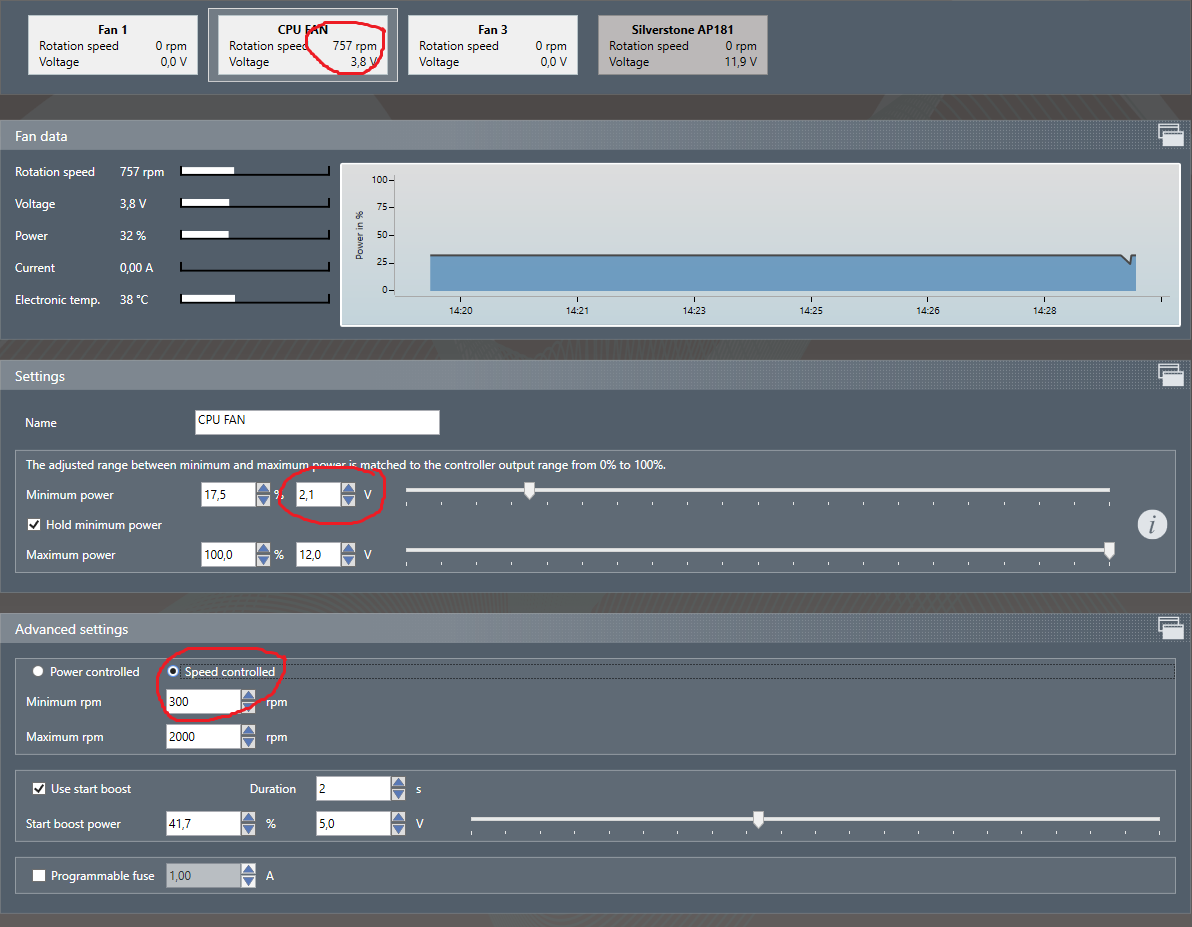The width and height of the screenshot is (1192, 927).
Task: Select the Speed controlled radio button
Action: point(173,672)
